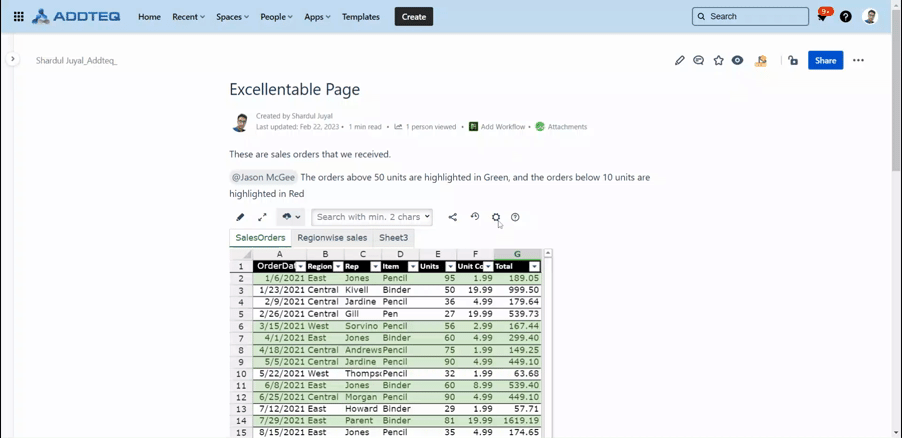902x438 pixels.
Task: Switch to the SalesOrders sheet tab
Action: point(260,238)
